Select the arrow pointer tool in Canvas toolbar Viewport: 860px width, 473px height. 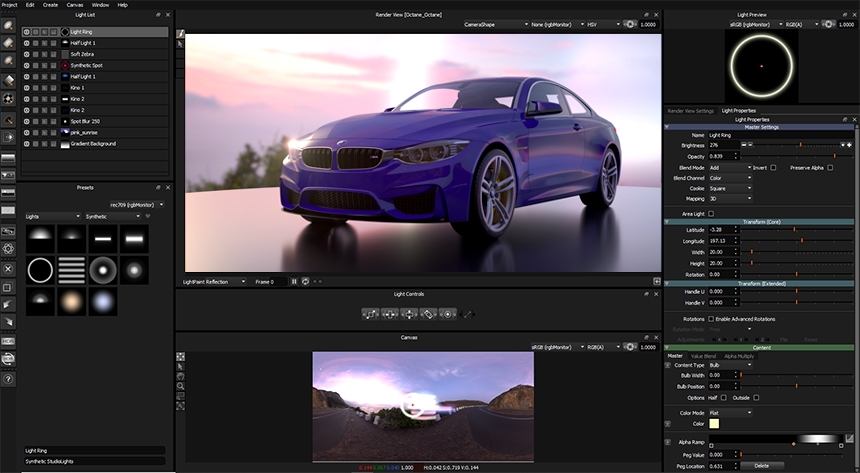click(x=180, y=367)
